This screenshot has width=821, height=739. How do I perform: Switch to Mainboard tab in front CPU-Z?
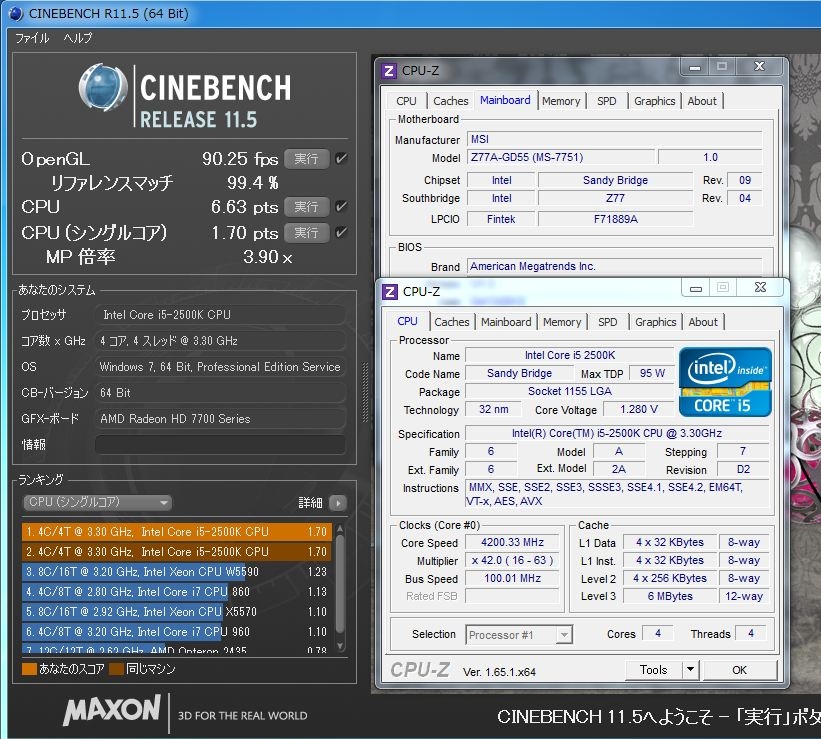(x=506, y=322)
